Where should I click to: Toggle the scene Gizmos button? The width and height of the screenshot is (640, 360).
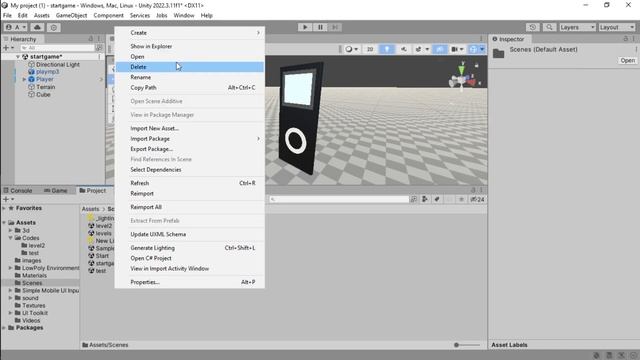[x=473, y=49]
